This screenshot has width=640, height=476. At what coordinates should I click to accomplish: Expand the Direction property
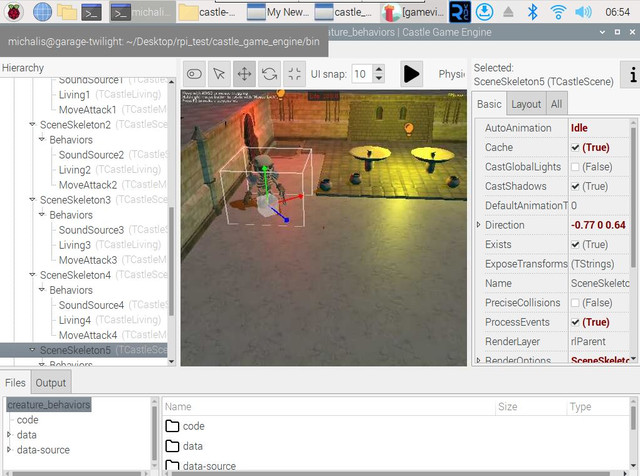pyautogui.click(x=479, y=225)
